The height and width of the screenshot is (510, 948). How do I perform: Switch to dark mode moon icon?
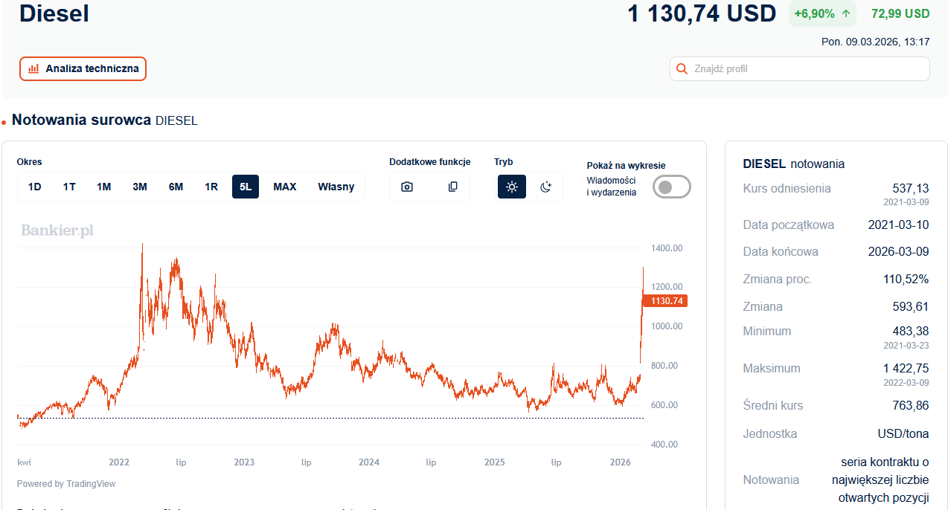[546, 187]
